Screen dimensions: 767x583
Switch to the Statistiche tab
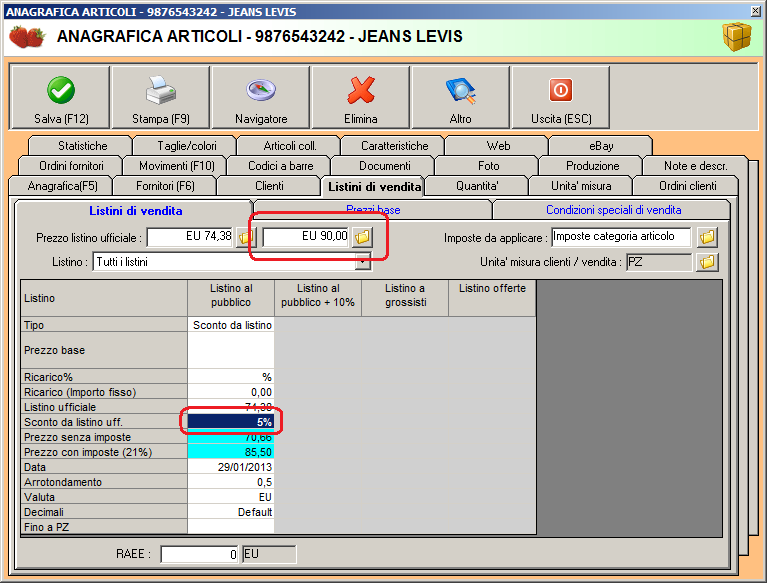83,146
